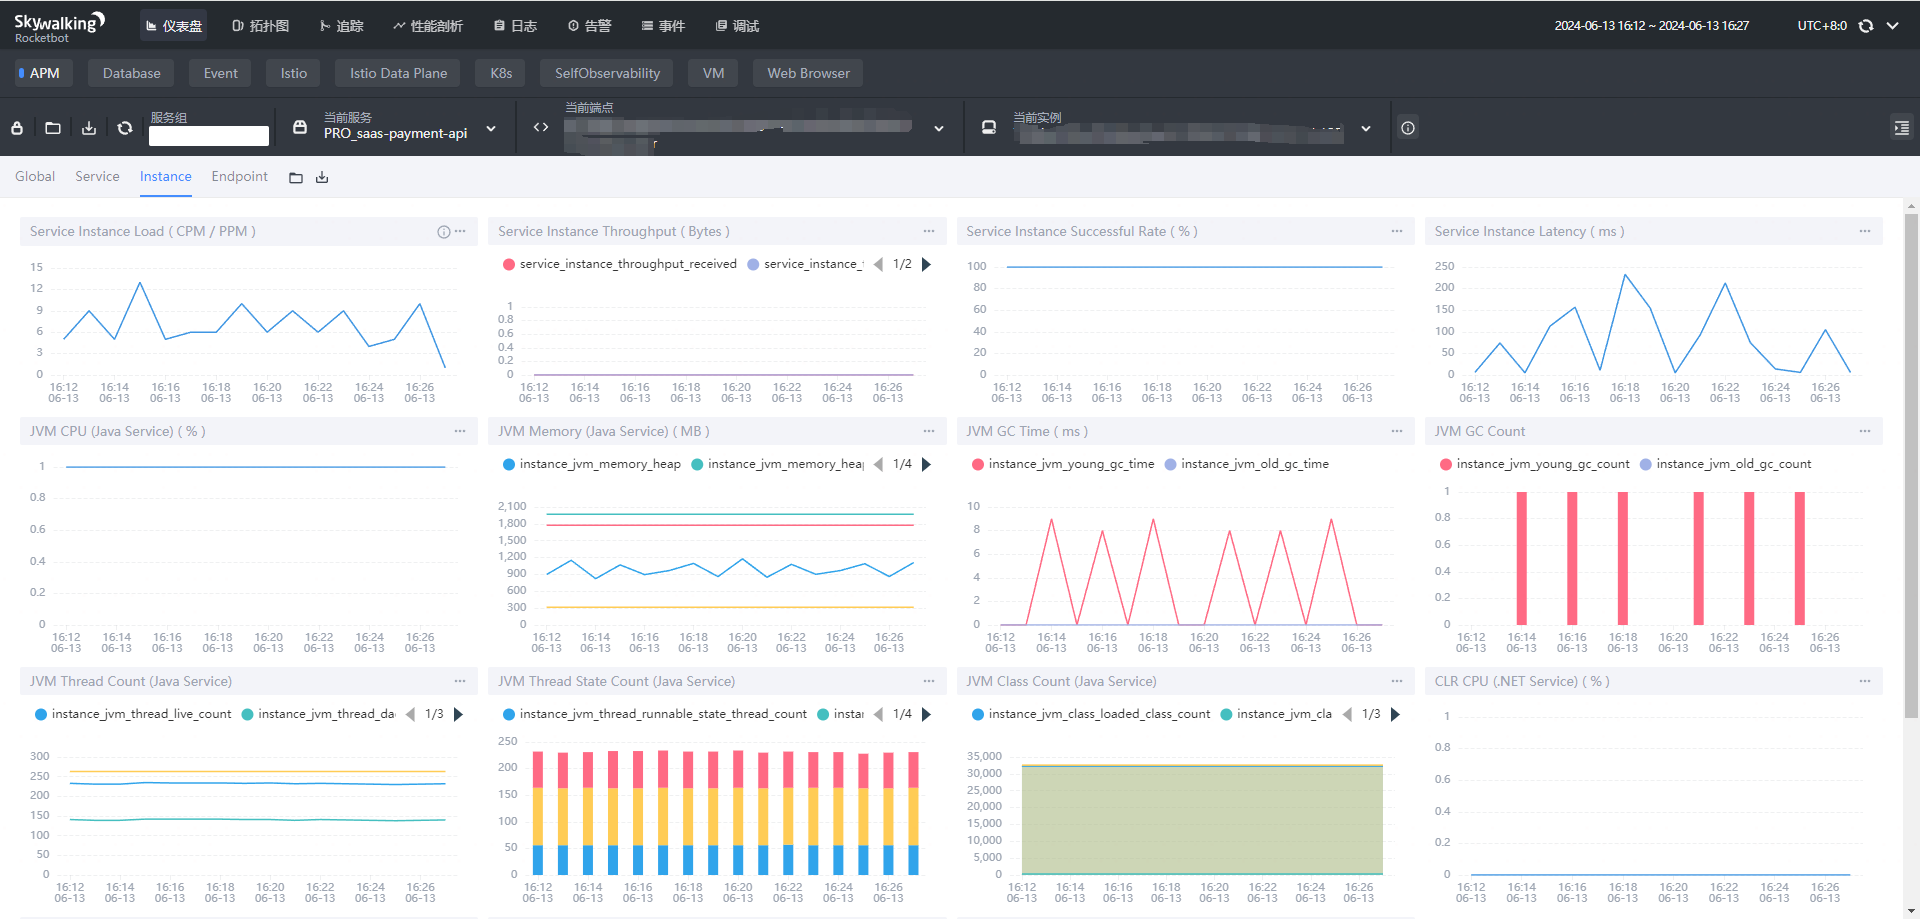Click the service group input field

point(209,136)
